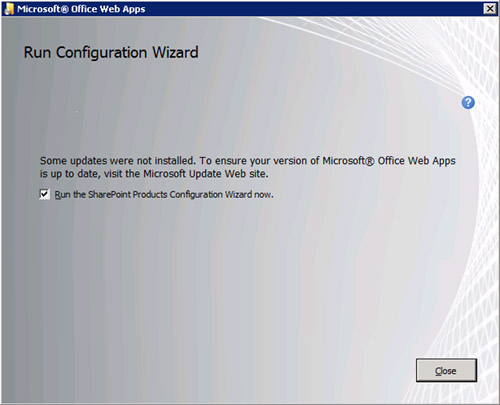Click the word 'Microsoft®' in the message body
The height and width of the screenshot is (405, 500).
click(x=348, y=161)
